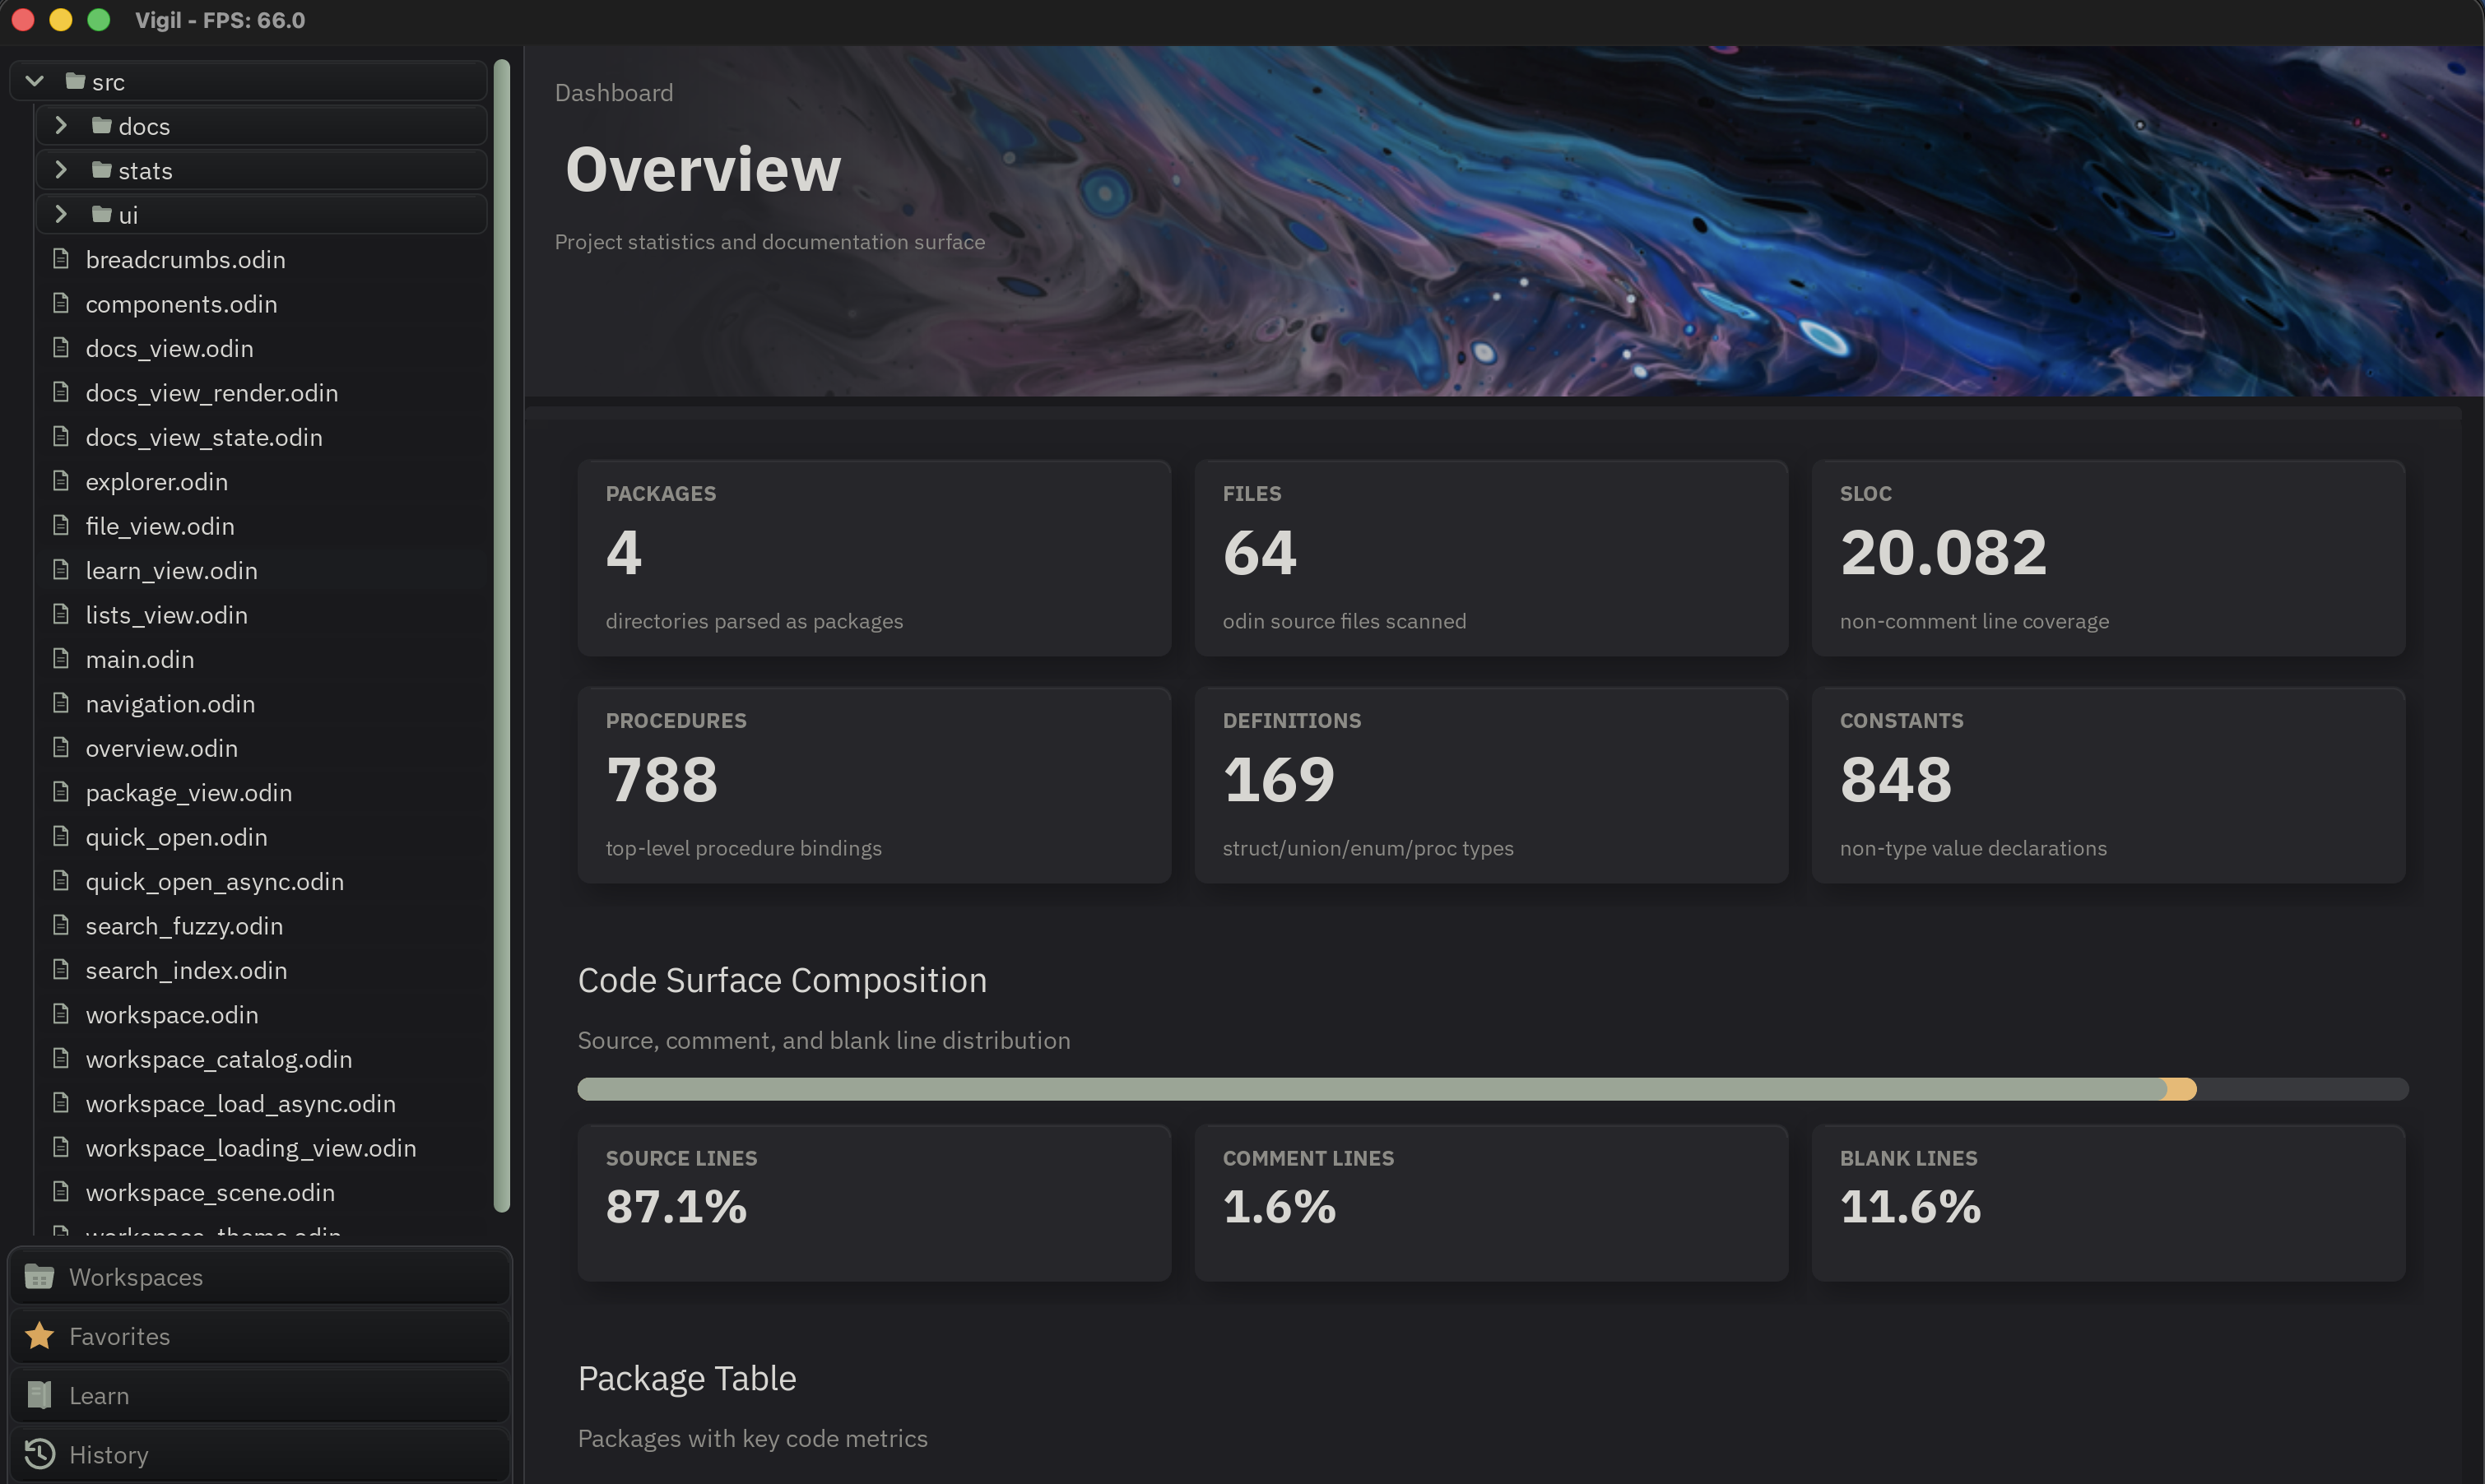Image resolution: width=2485 pixels, height=1484 pixels.
Task: Click the orange comment segment of bar
Action: (x=2182, y=1089)
